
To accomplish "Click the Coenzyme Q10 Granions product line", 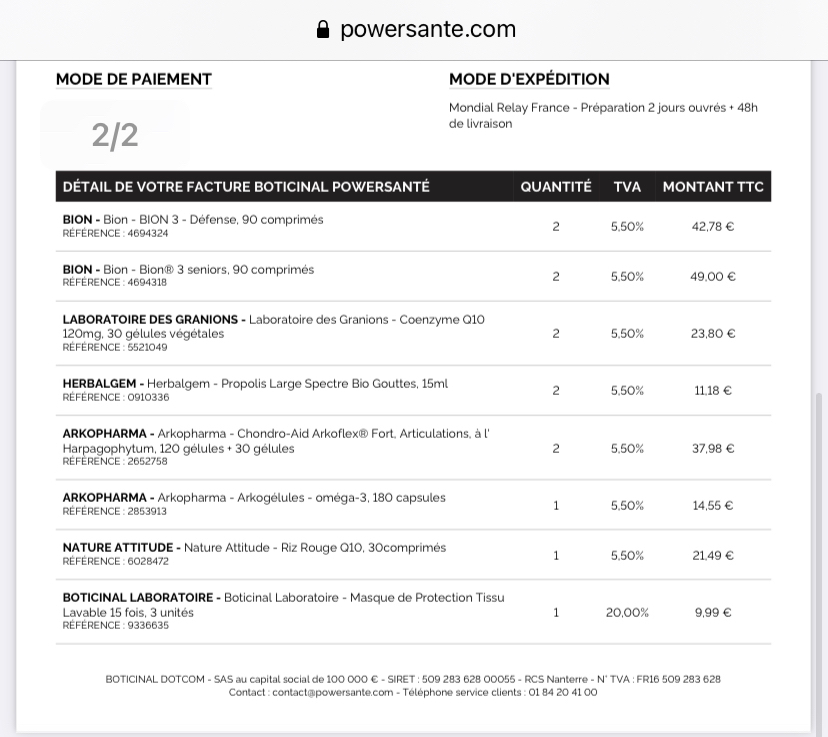I will [273, 332].
